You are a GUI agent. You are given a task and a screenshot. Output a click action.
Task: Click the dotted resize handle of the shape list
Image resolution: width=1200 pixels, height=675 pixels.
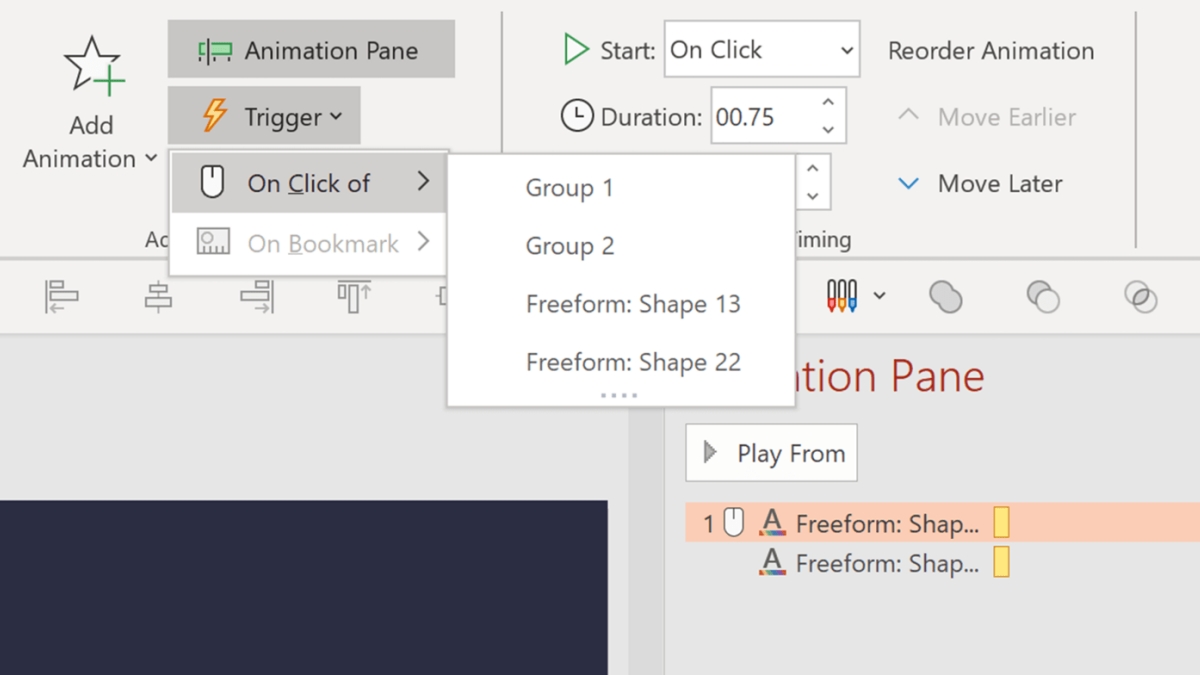[x=619, y=396]
